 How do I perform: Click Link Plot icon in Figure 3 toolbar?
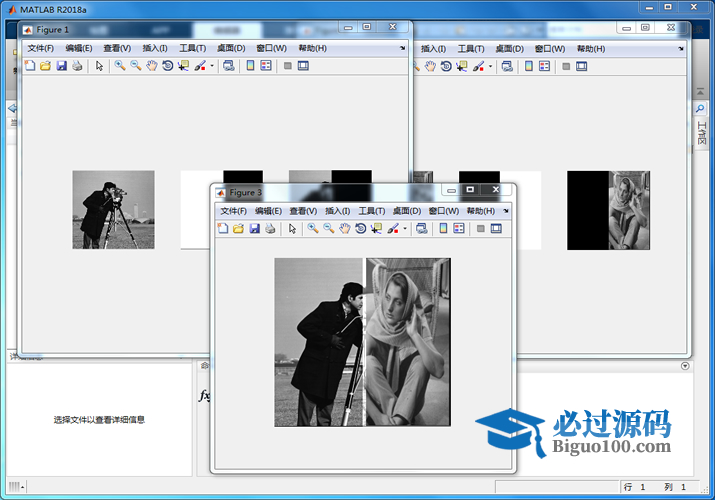tap(422, 229)
